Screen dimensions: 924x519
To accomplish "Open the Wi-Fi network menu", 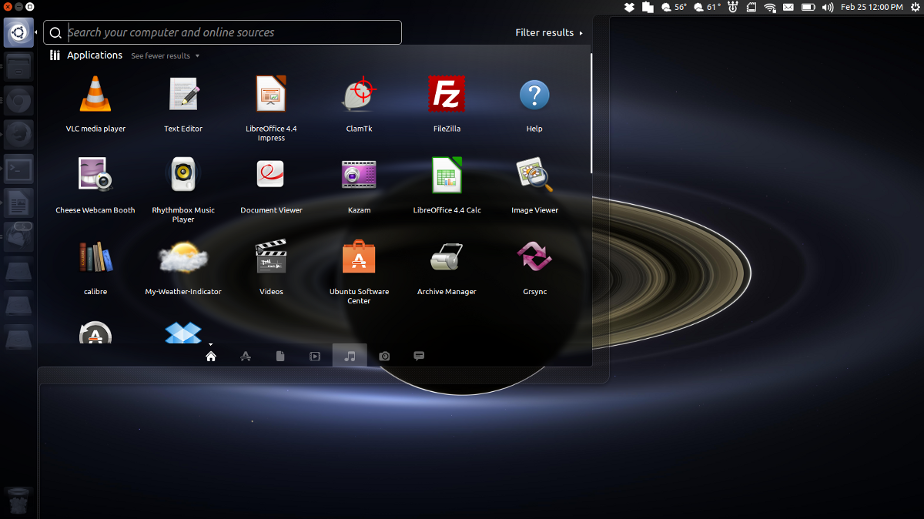I will (770, 7).
